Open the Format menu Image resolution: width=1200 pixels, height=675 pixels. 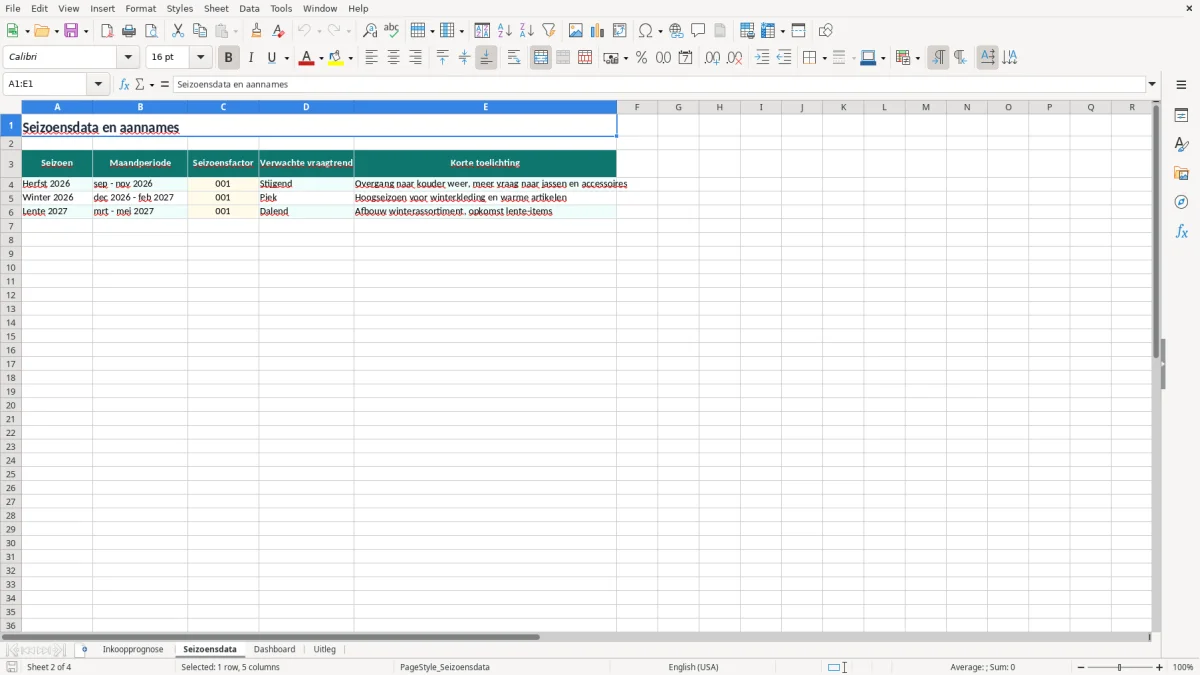coord(140,8)
